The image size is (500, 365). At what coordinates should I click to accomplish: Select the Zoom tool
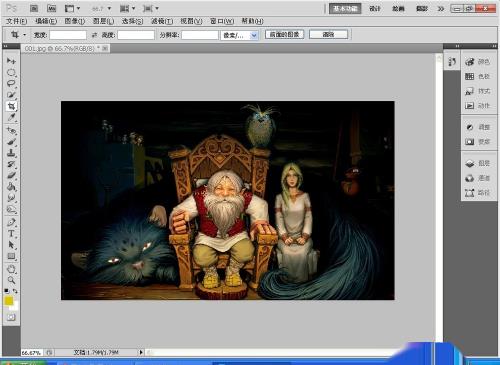click(x=11, y=280)
